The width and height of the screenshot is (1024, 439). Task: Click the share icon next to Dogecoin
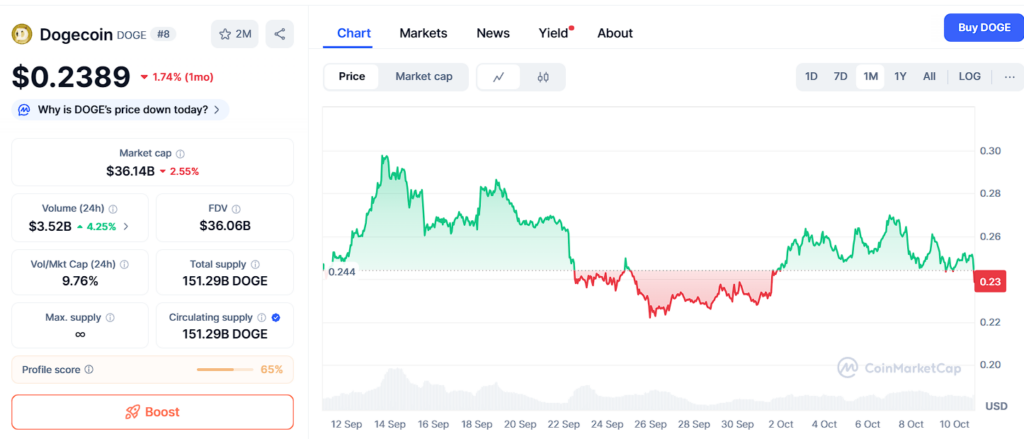[279, 34]
